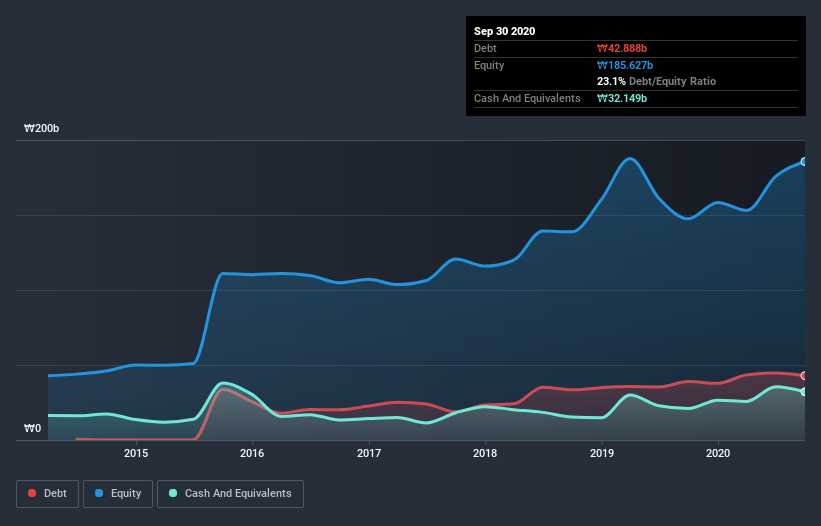
Task: Click the blue Equity end-point marker
Action: click(x=804, y=162)
